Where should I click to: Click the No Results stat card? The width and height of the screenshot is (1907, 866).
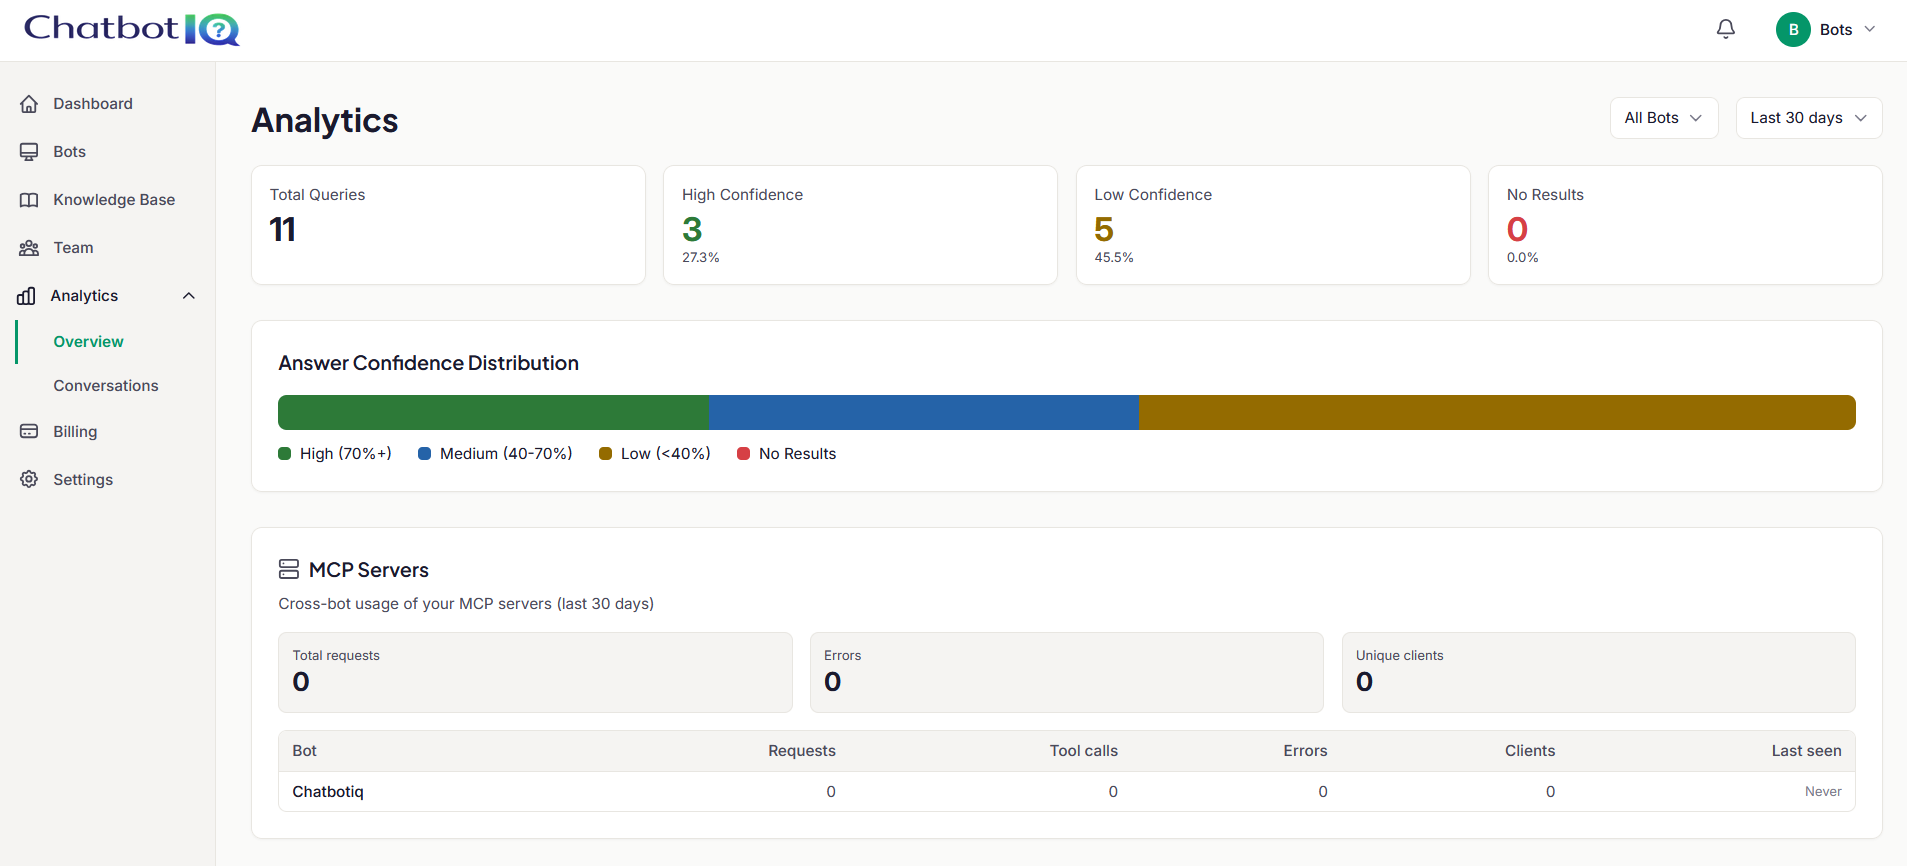[1685, 225]
